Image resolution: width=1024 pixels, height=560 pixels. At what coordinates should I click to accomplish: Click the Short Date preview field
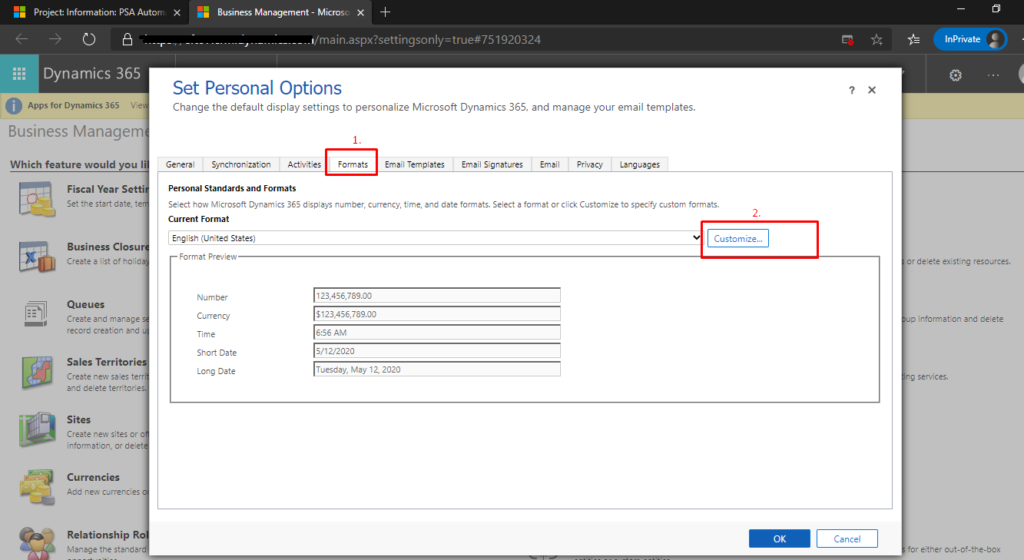tap(437, 350)
